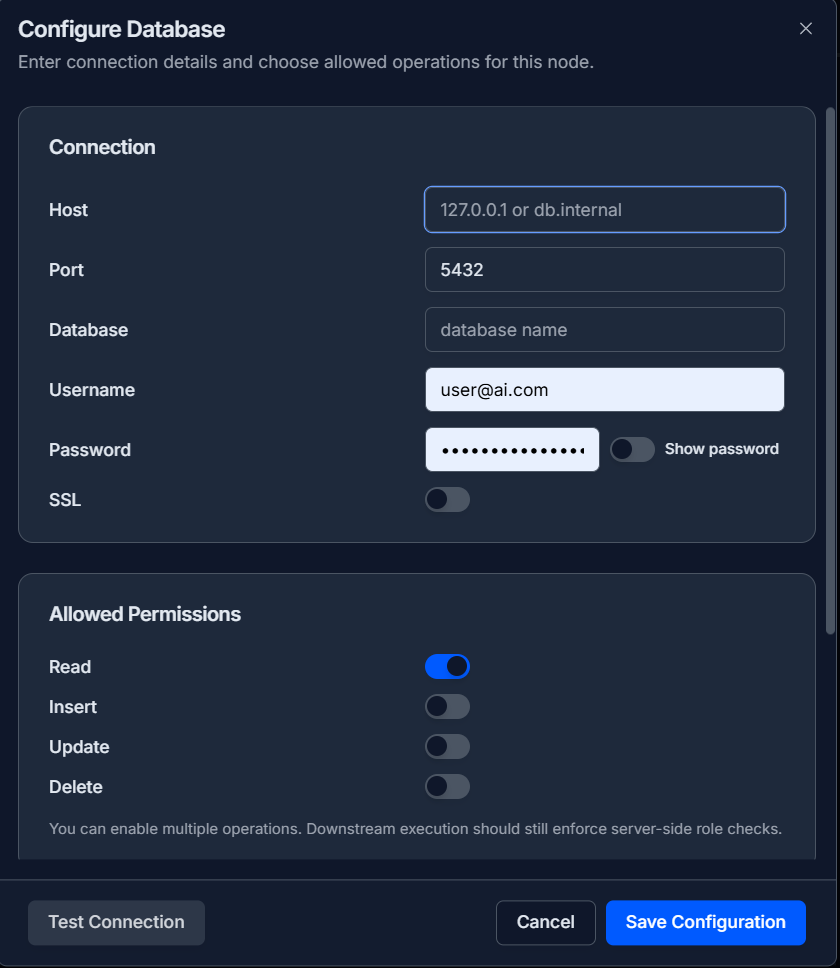
Task: Click the server-side role checks note
Action: tap(415, 828)
